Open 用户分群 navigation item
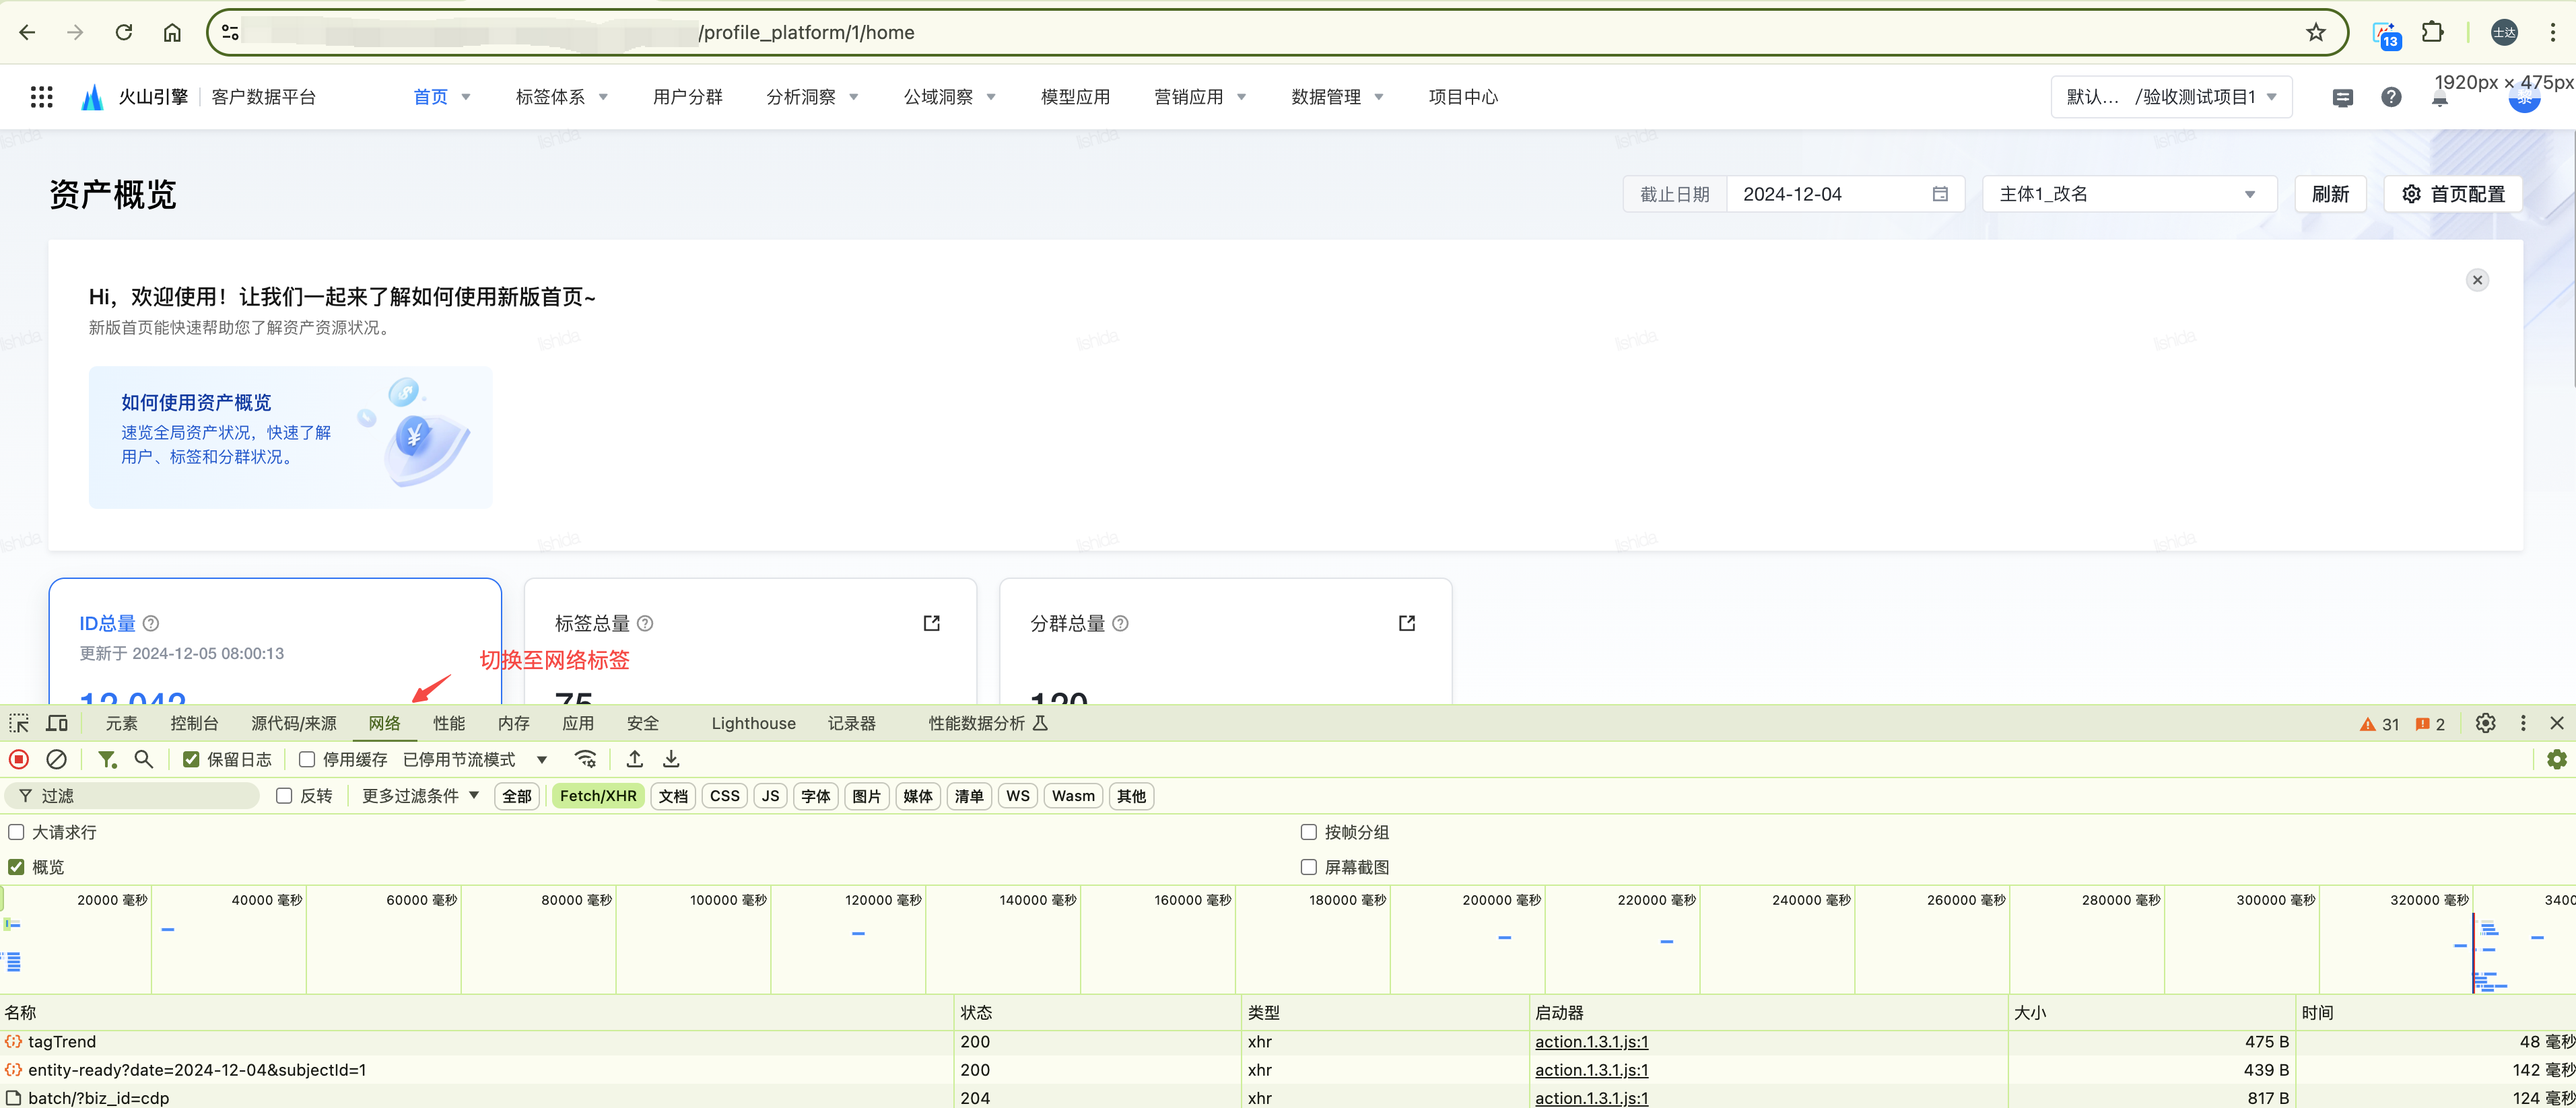This screenshot has height=1108, width=2576. 687,97
